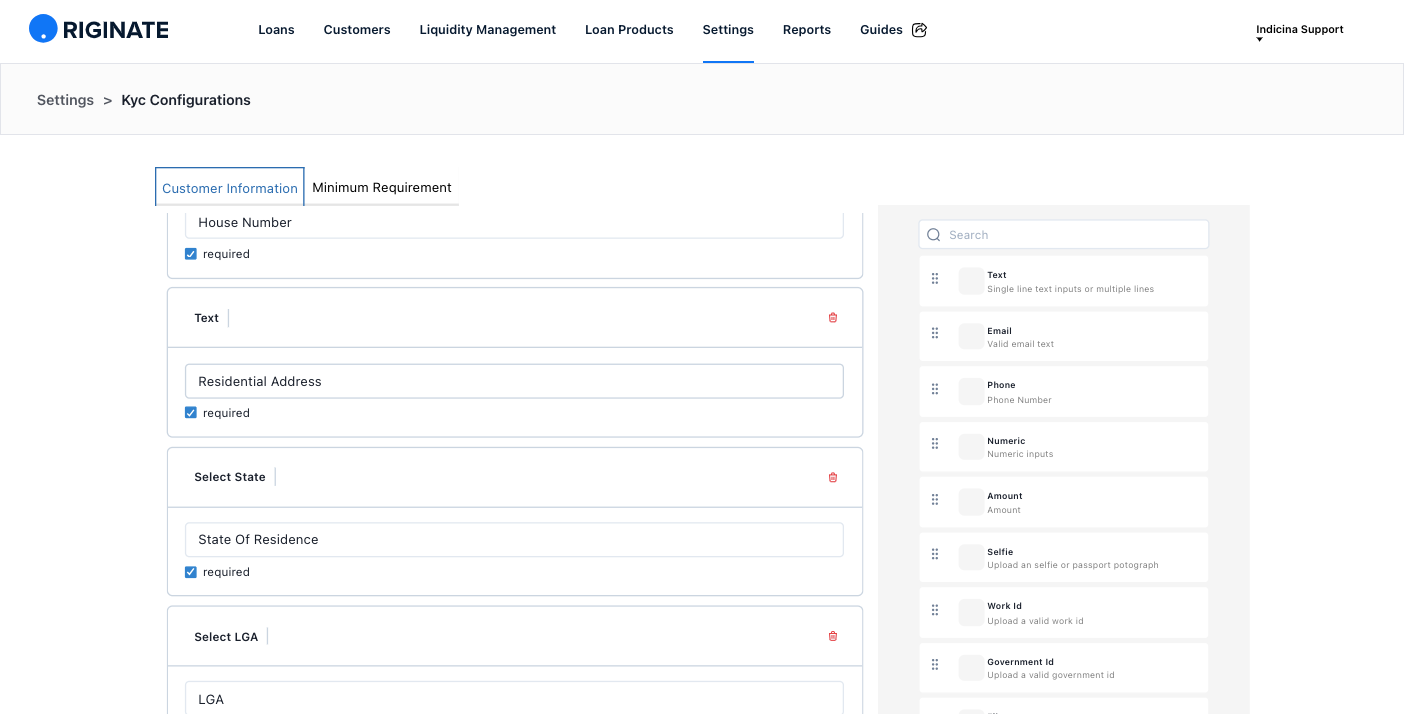Select the Text component name

(997, 275)
